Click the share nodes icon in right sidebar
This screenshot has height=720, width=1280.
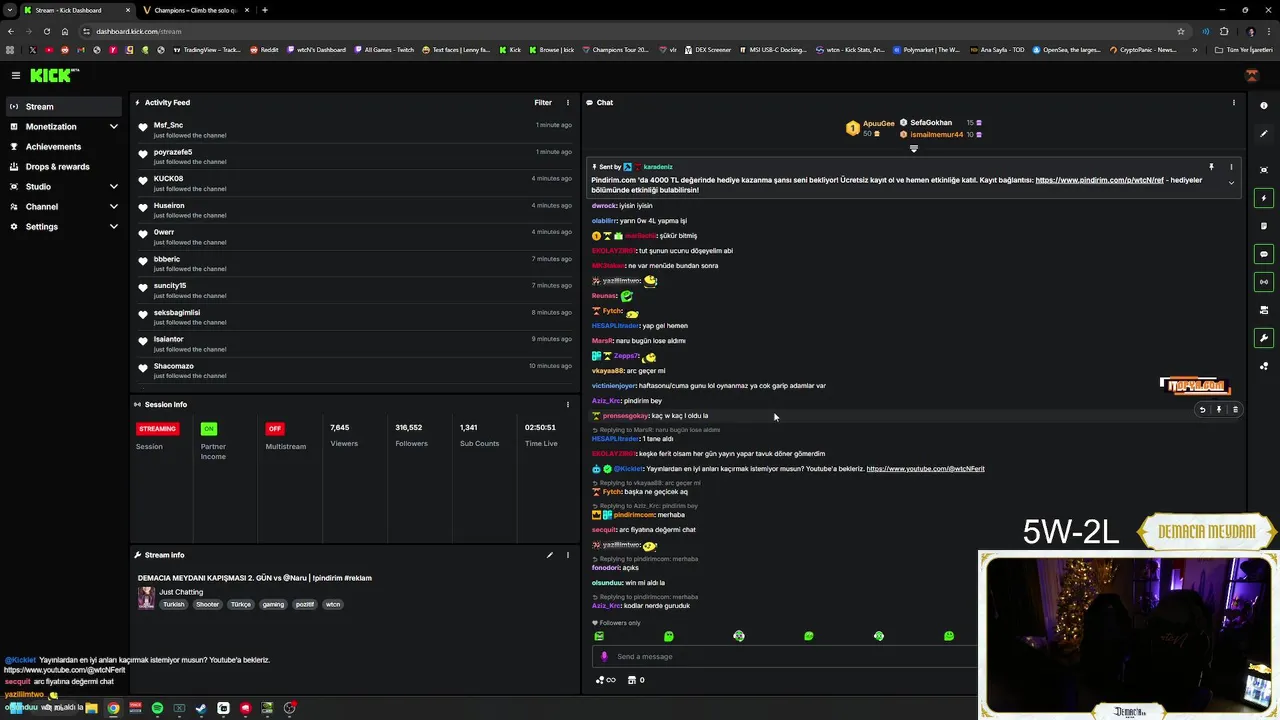click(1264, 366)
